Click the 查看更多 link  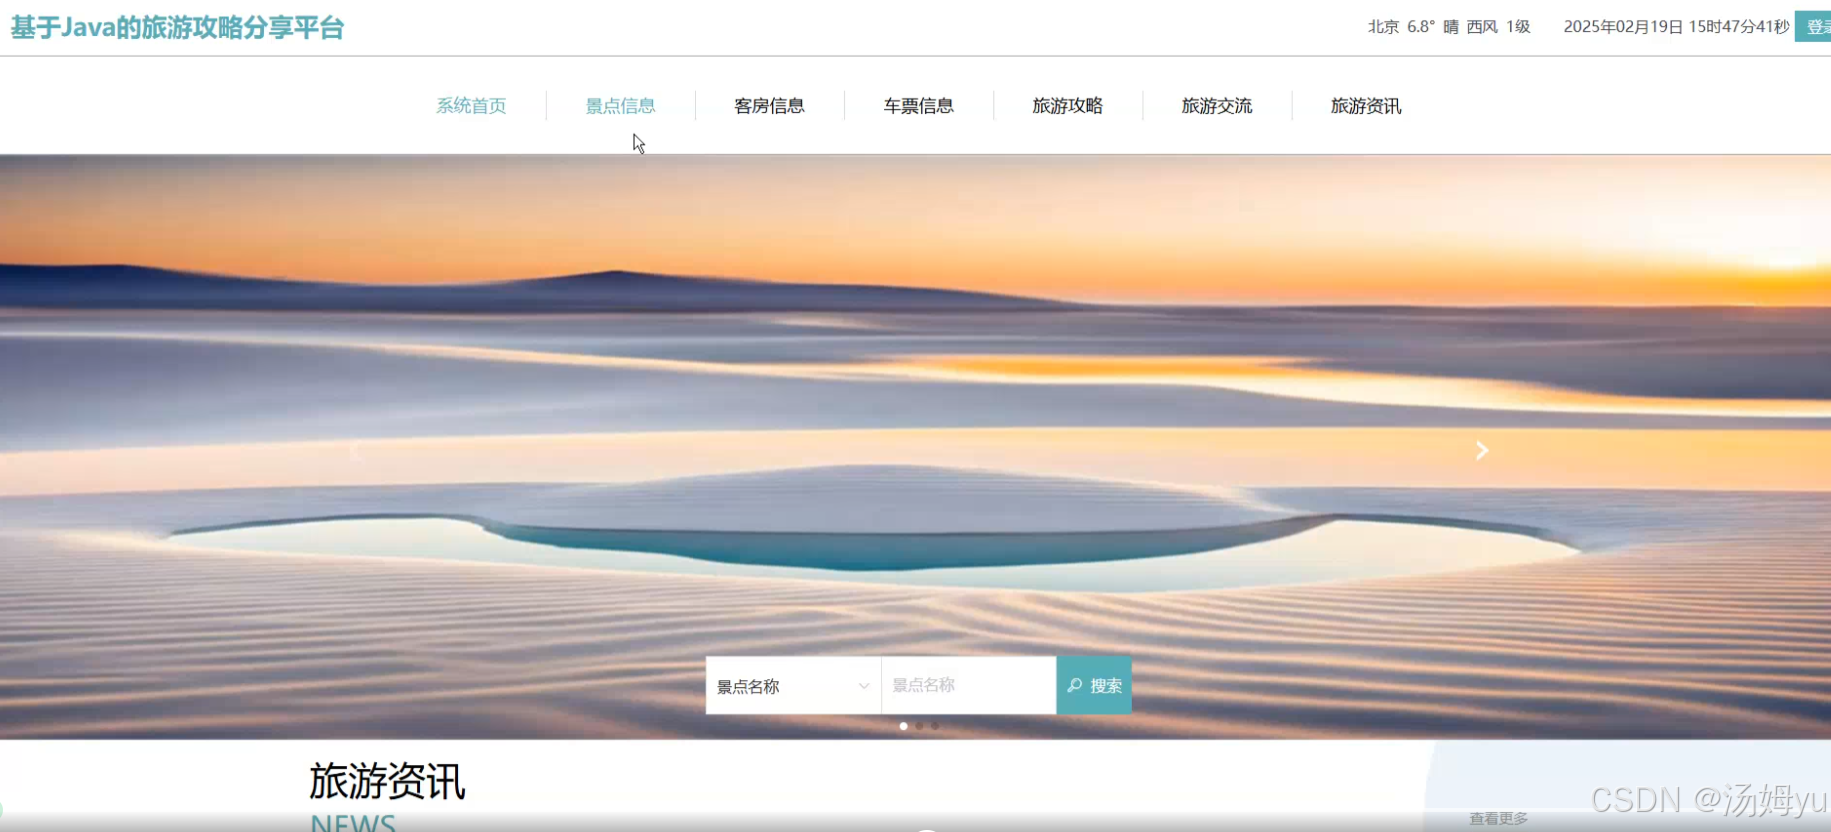point(1498,819)
